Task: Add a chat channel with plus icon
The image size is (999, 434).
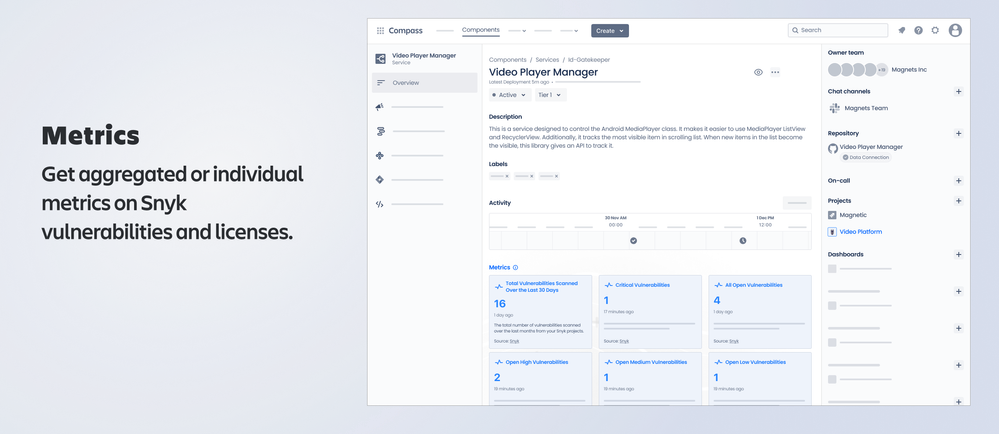Action: pos(958,92)
